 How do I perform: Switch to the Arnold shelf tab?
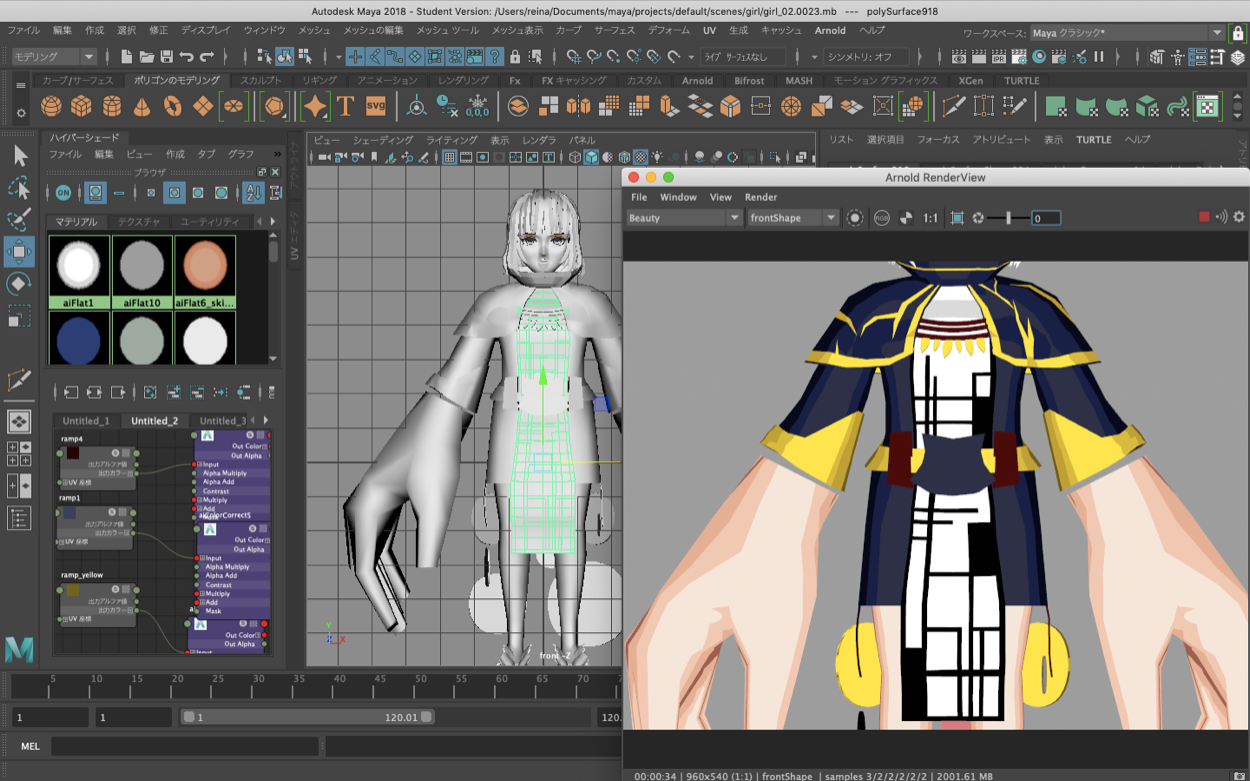[x=697, y=81]
